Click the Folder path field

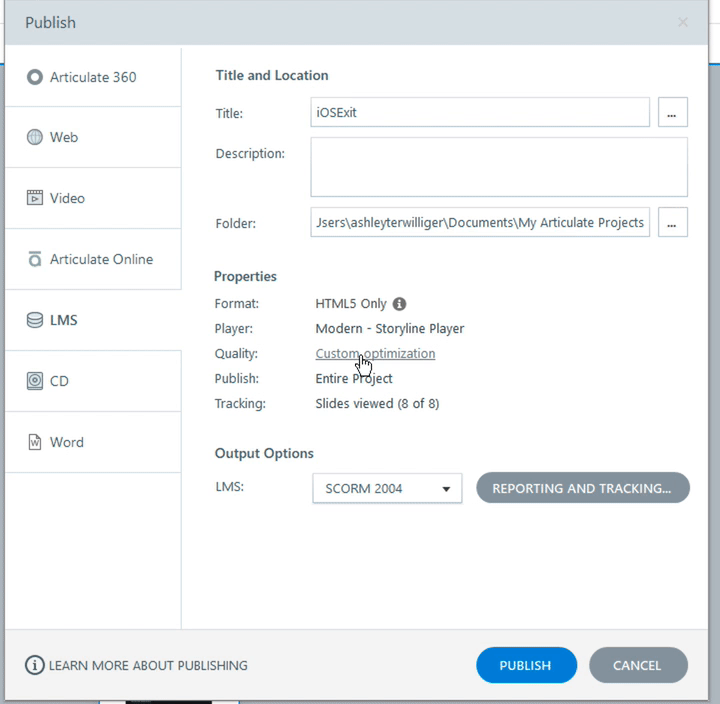(x=480, y=223)
